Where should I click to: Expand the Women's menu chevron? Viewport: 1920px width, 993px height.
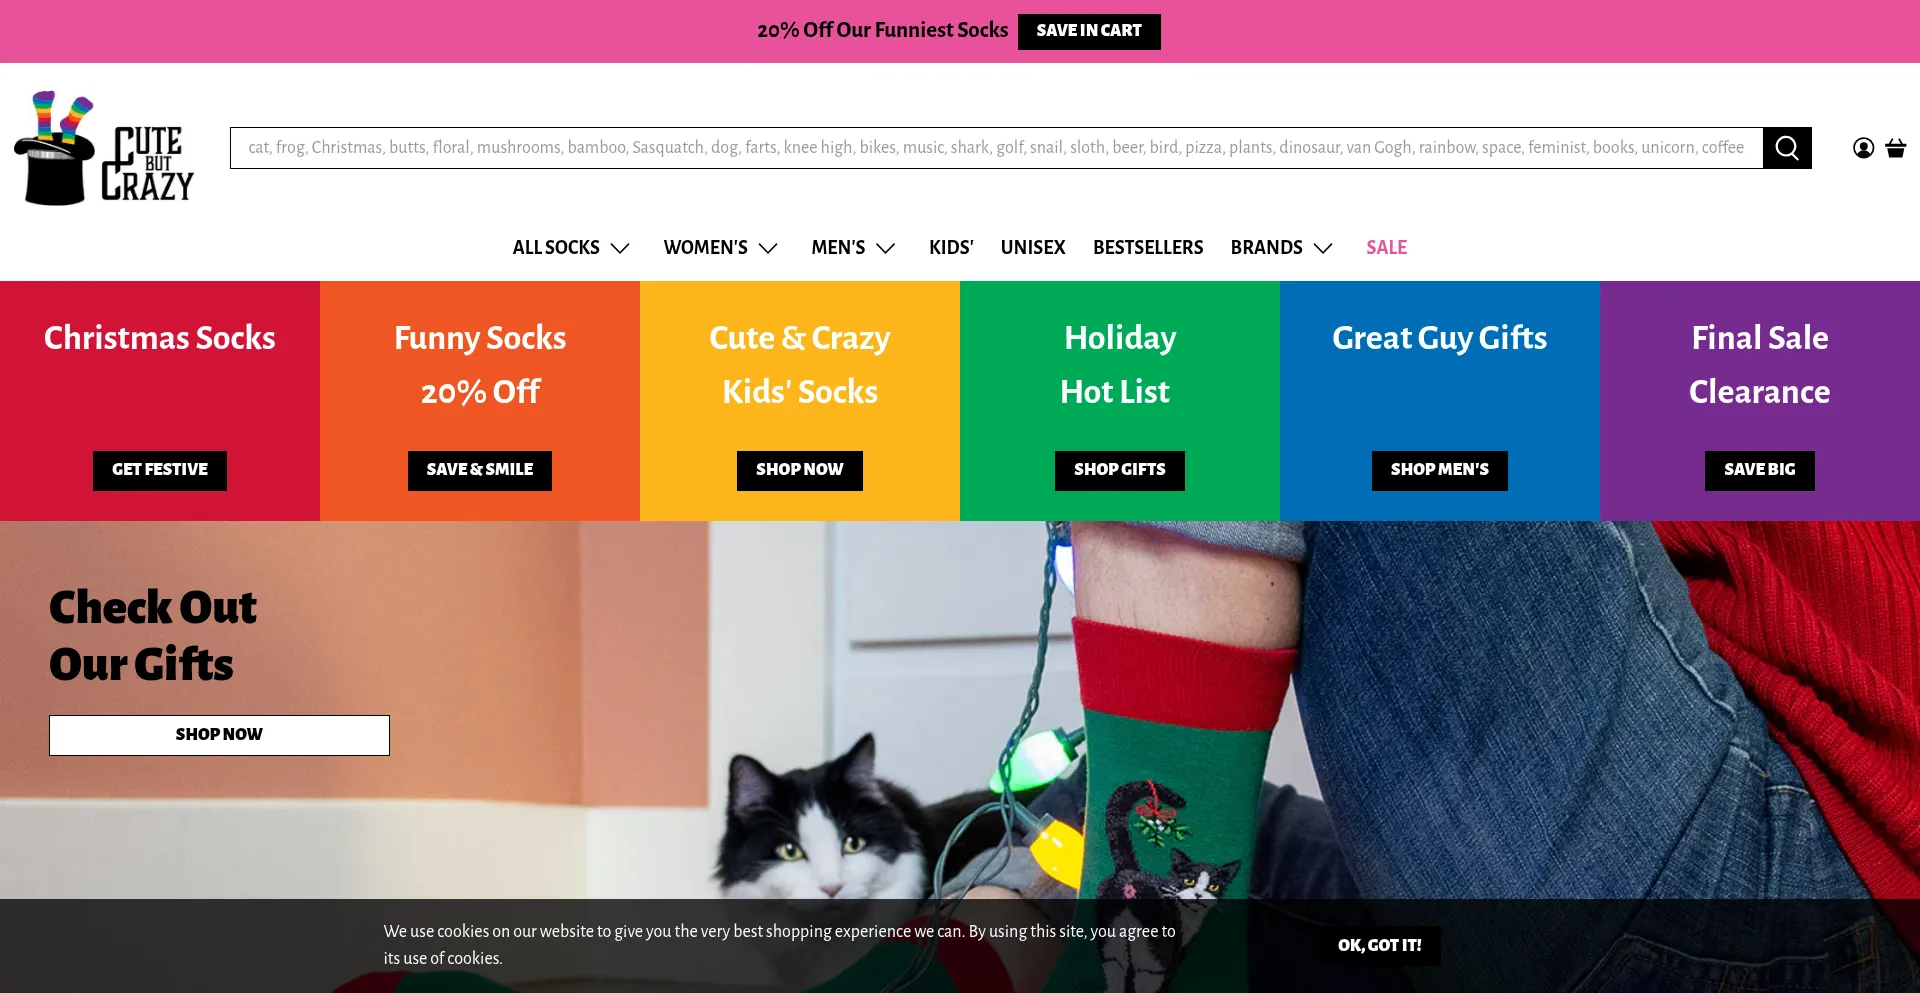(x=768, y=248)
